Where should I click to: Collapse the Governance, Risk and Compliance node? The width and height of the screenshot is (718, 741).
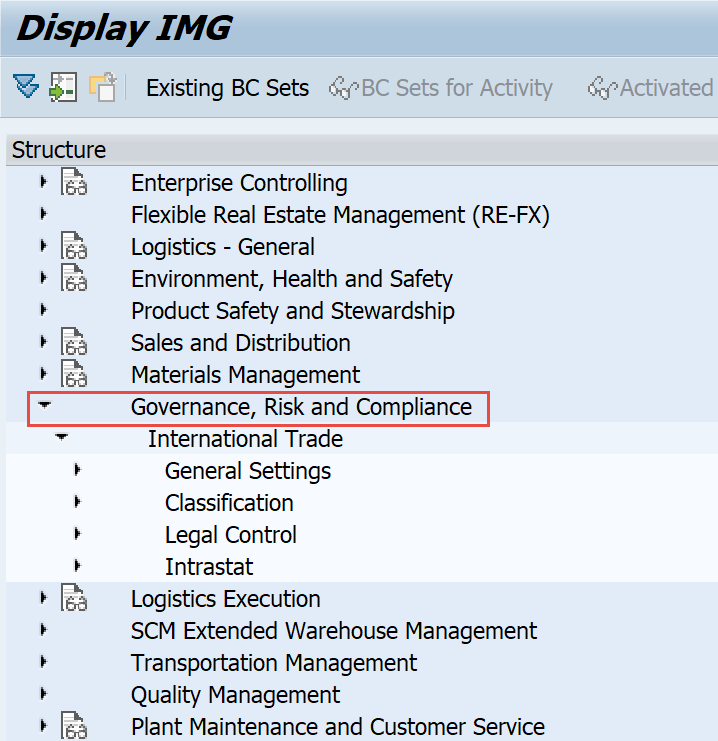click(x=44, y=405)
